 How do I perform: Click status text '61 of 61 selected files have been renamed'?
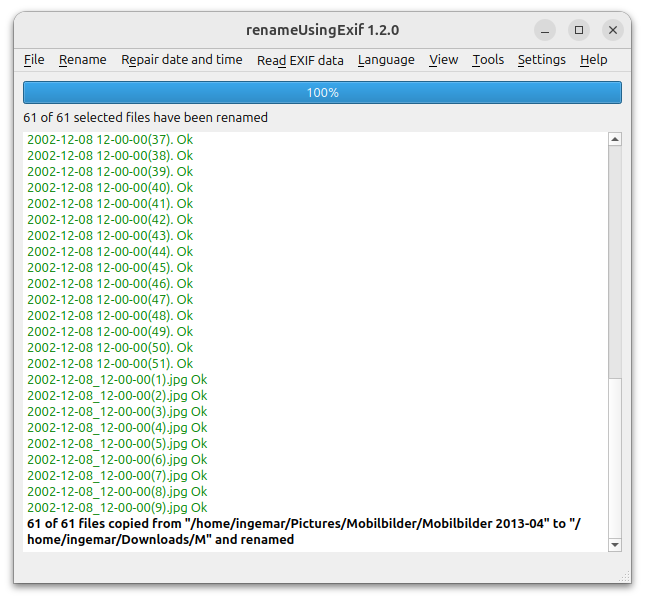click(x=145, y=118)
